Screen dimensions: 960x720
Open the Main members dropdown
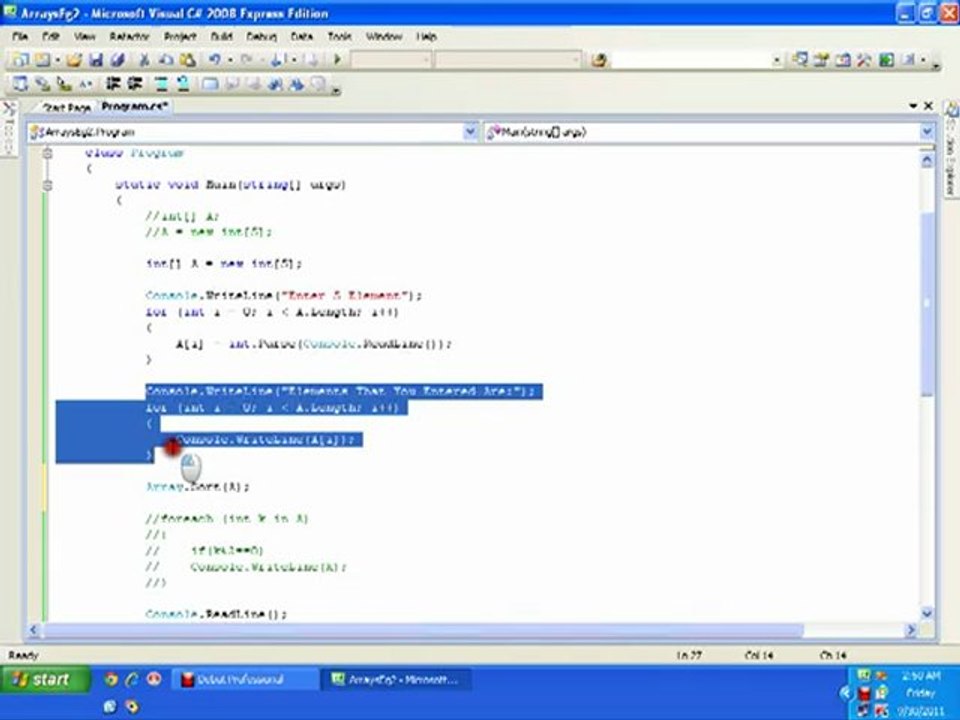pos(926,132)
